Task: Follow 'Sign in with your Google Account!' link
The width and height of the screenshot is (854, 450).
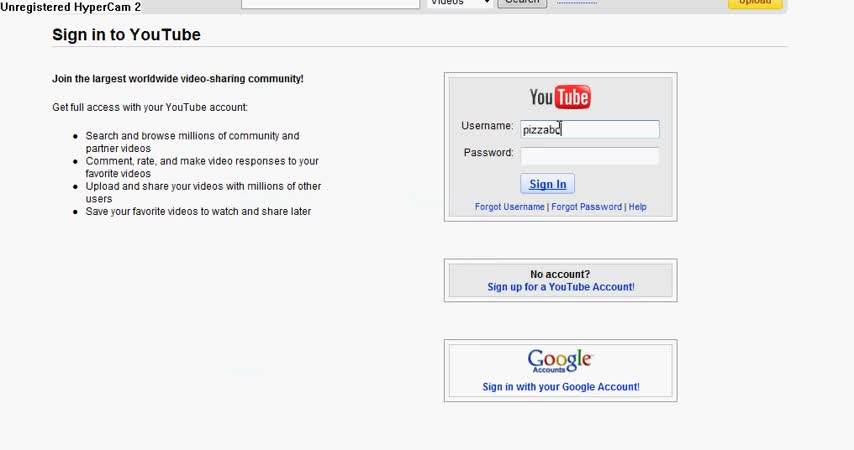Action: click(561, 387)
